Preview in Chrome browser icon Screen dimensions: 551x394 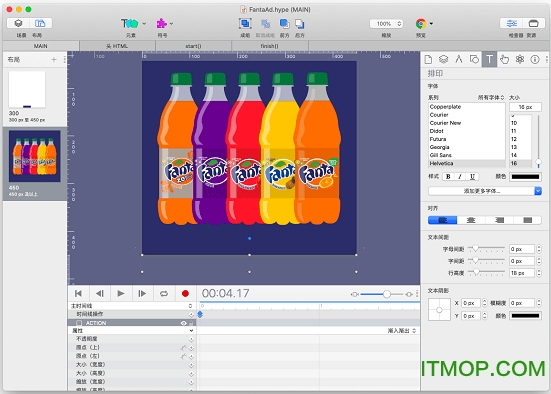pos(421,24)
